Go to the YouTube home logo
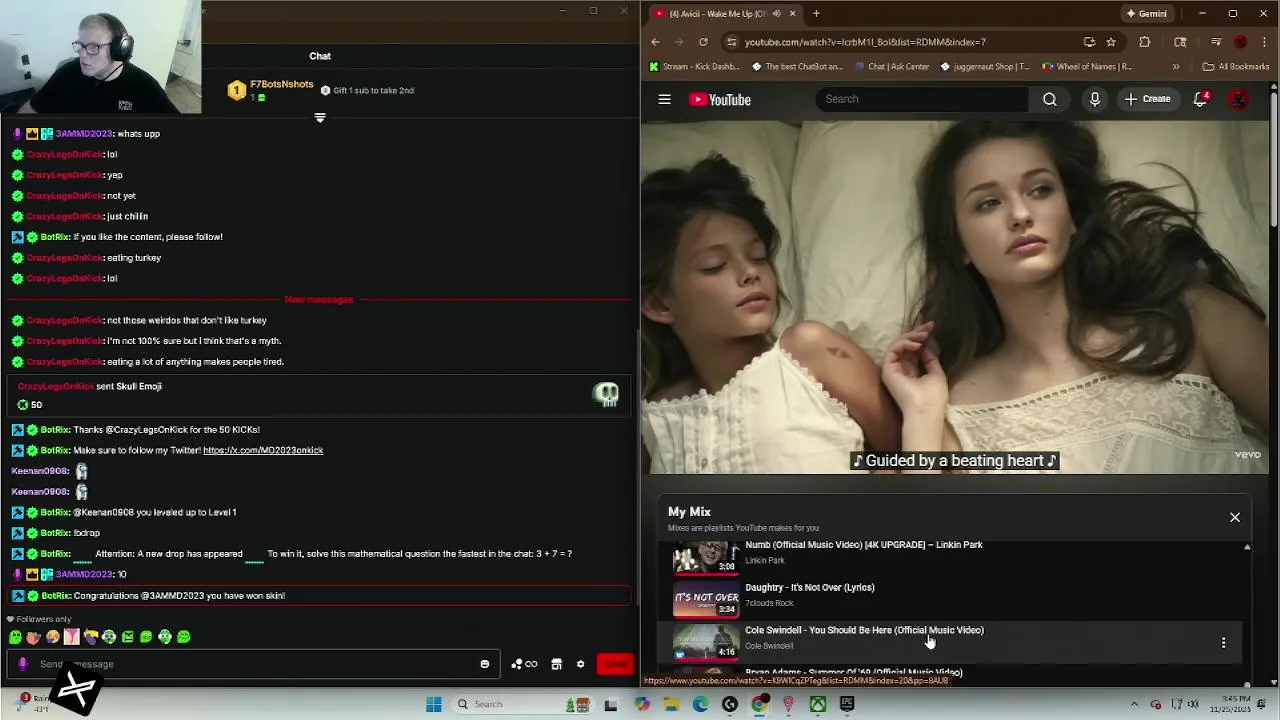This screenshot has width=1280, height=720. tap(720, 99)
